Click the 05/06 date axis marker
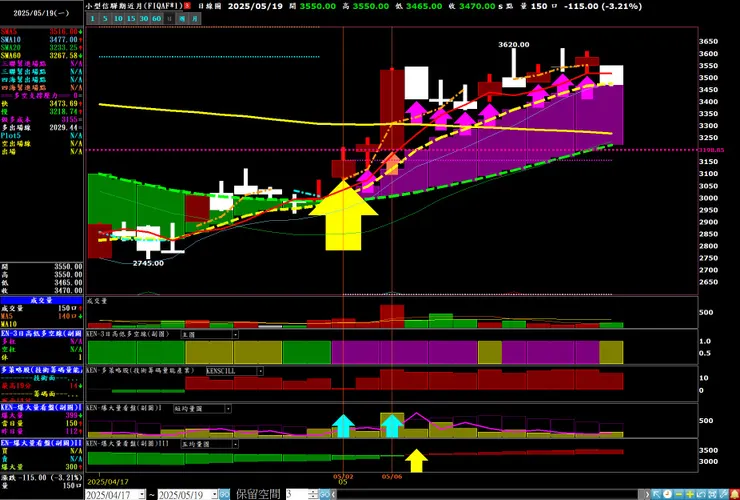Image resolution: width=740 pixels, height=500 pixels. tap(392, 476)
